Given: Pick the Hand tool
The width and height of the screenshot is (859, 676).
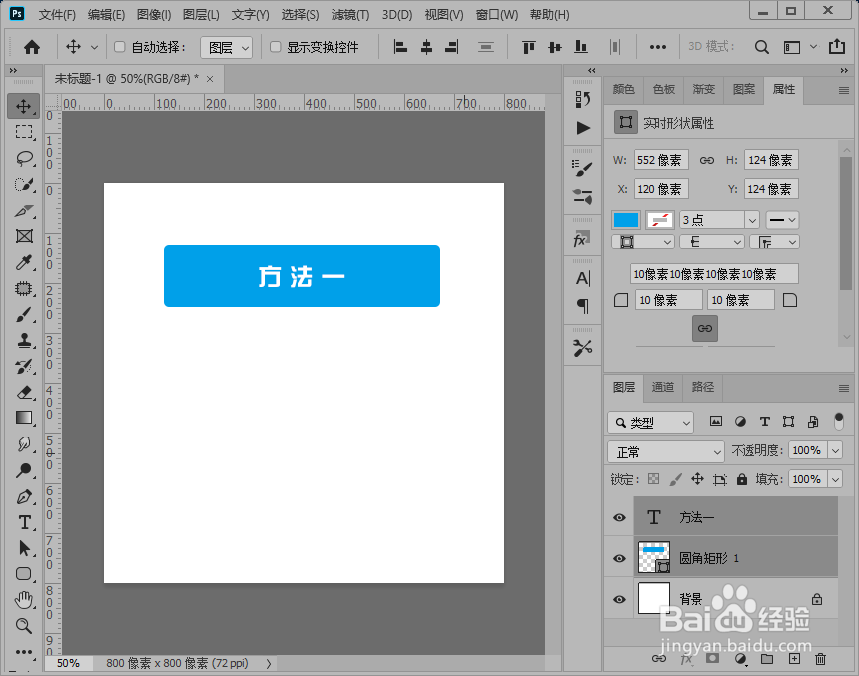Looking at the screenshot, I should [23, 598].
